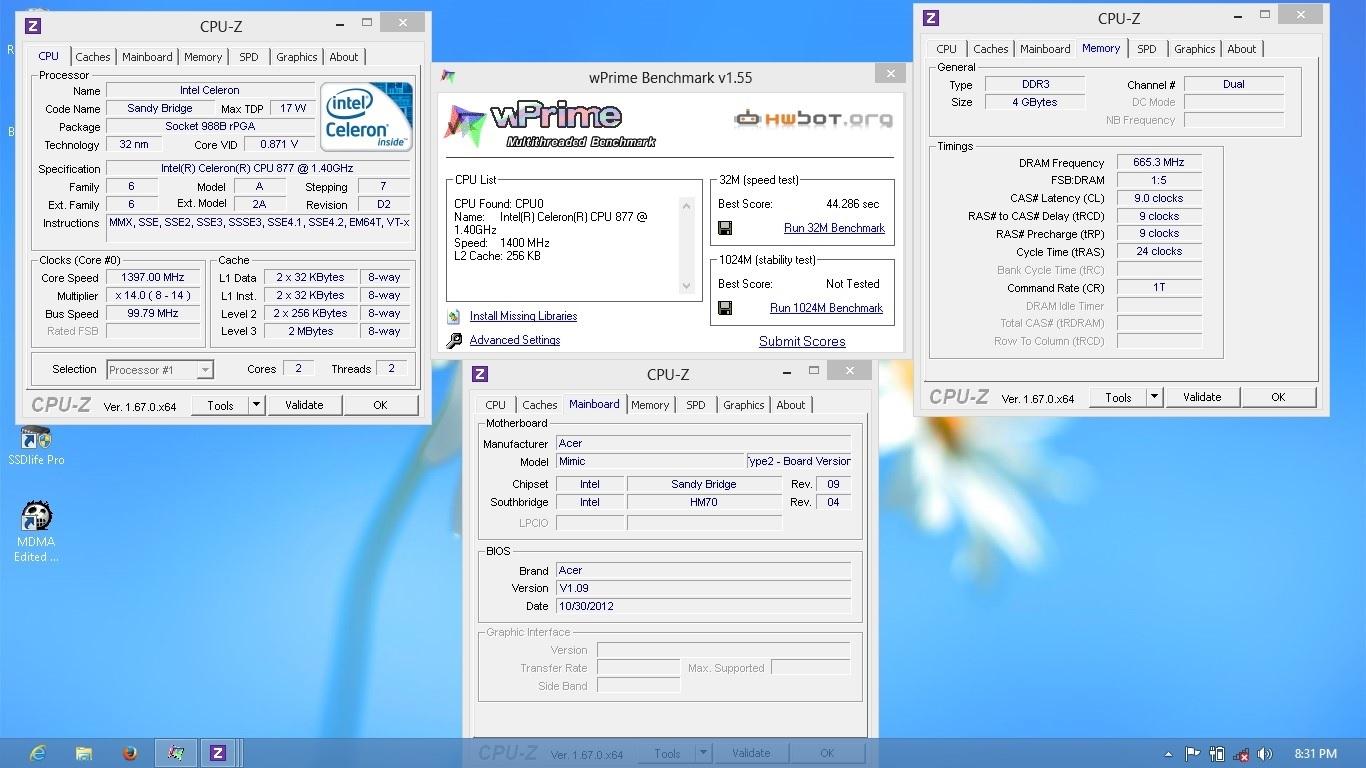
Task: Click the taskbar clock 8:31 PM
Action: (1315, 754)
